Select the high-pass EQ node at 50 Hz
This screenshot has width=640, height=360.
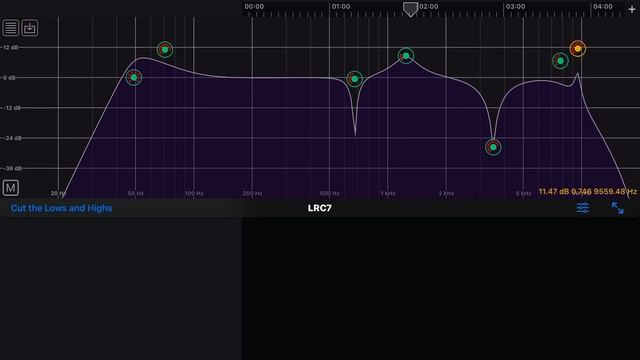134,77
